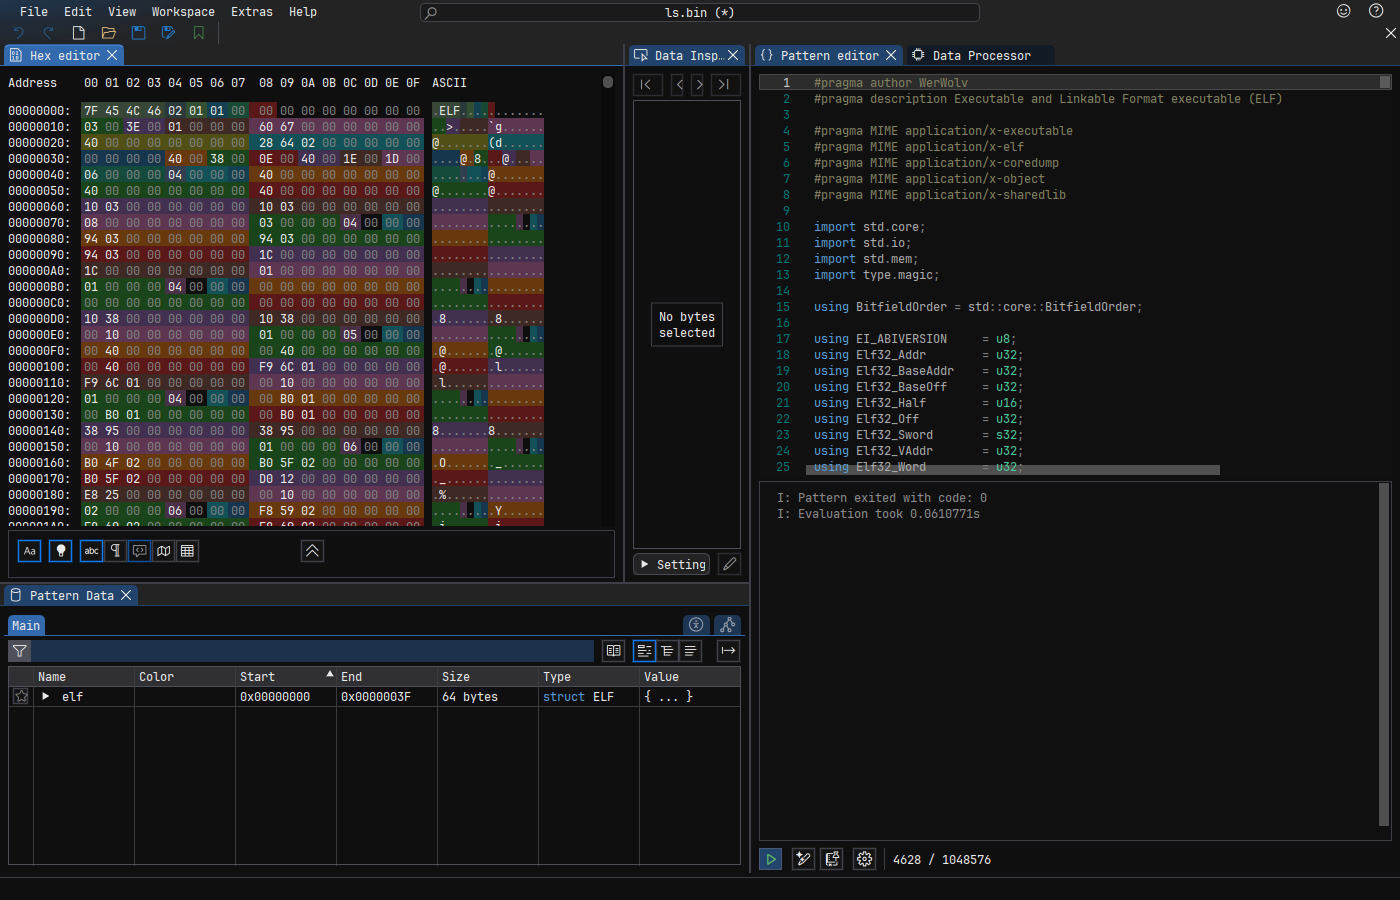Viewport: 1400px width, 900px height.
Task: Open the smiley feedback icon in the title bar
Action: coord(1344,11)
